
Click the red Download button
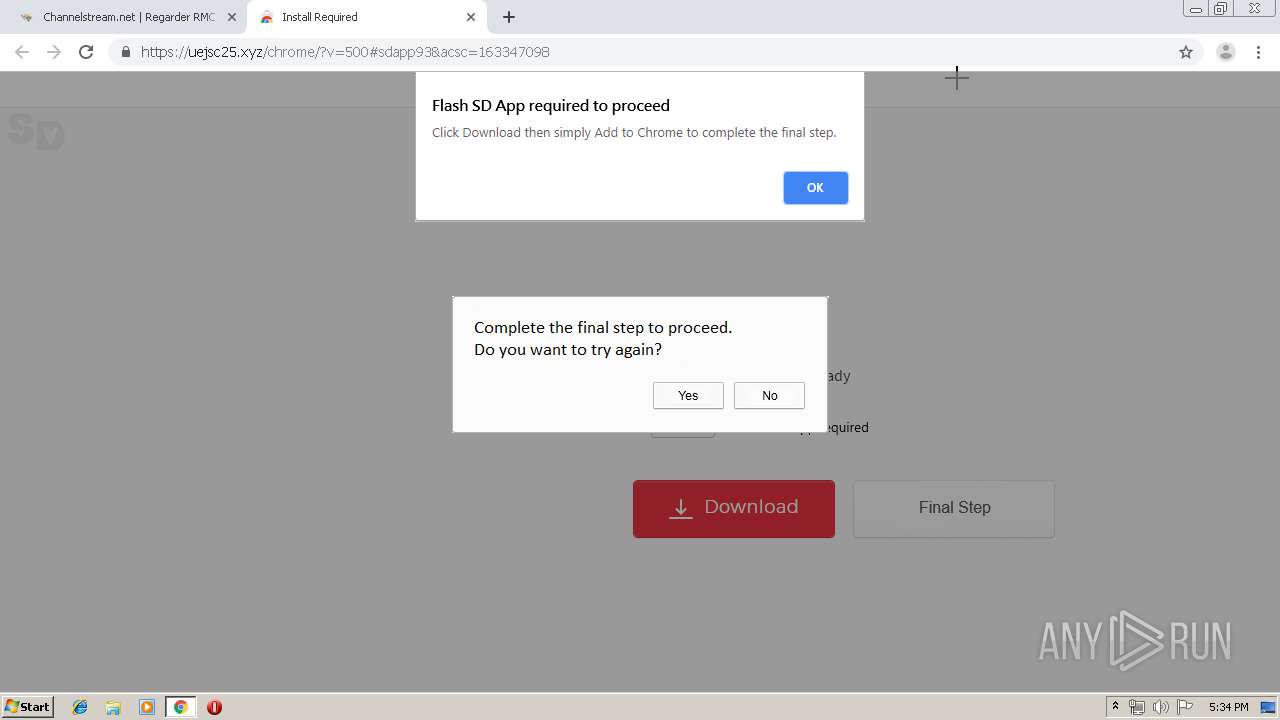click(x=734, y=508)
